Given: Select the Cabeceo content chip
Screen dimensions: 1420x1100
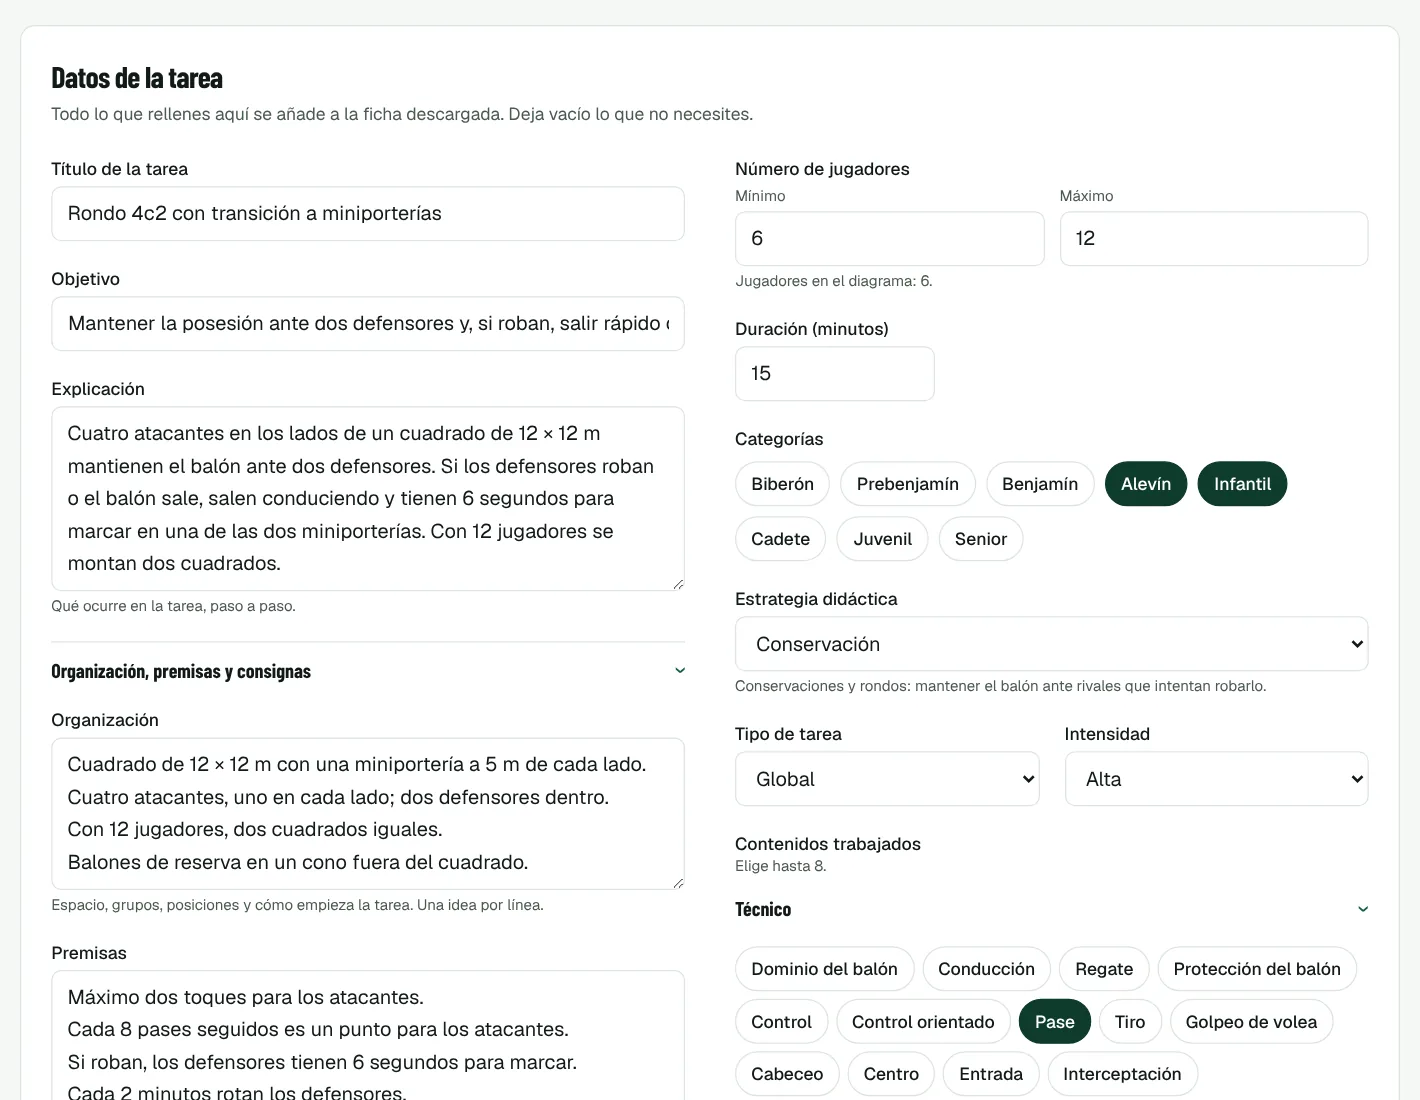Looking at the screenshot, I should click(787, 1074).
